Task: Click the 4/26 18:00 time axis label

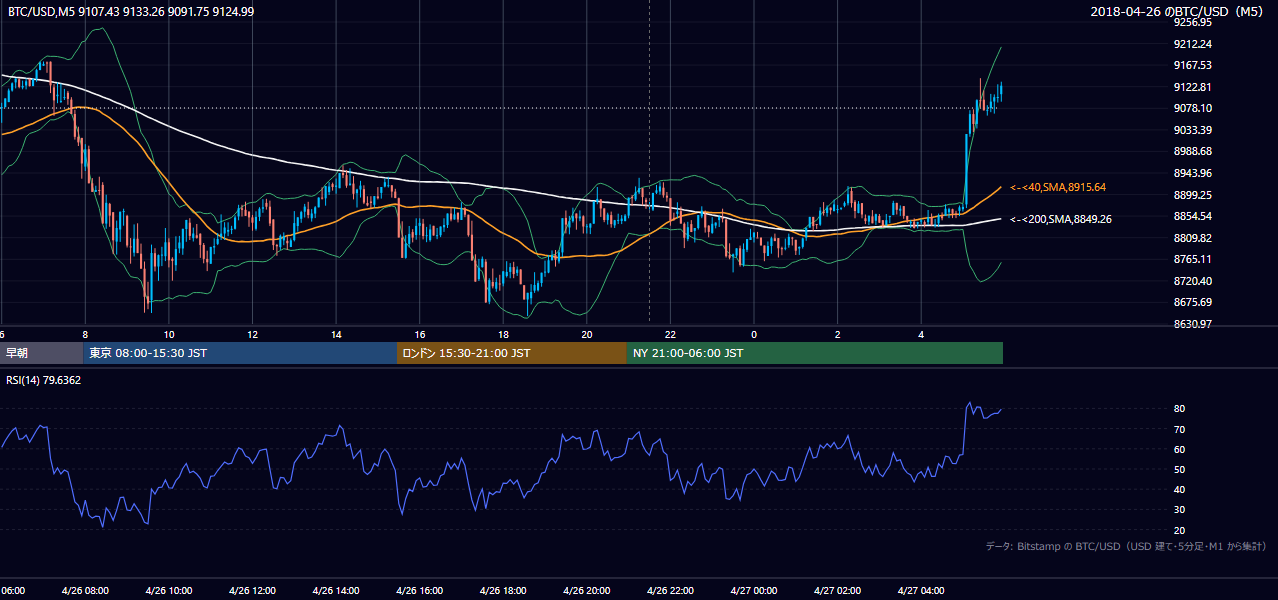Action: pyautogui.click(x=503, y=590)
